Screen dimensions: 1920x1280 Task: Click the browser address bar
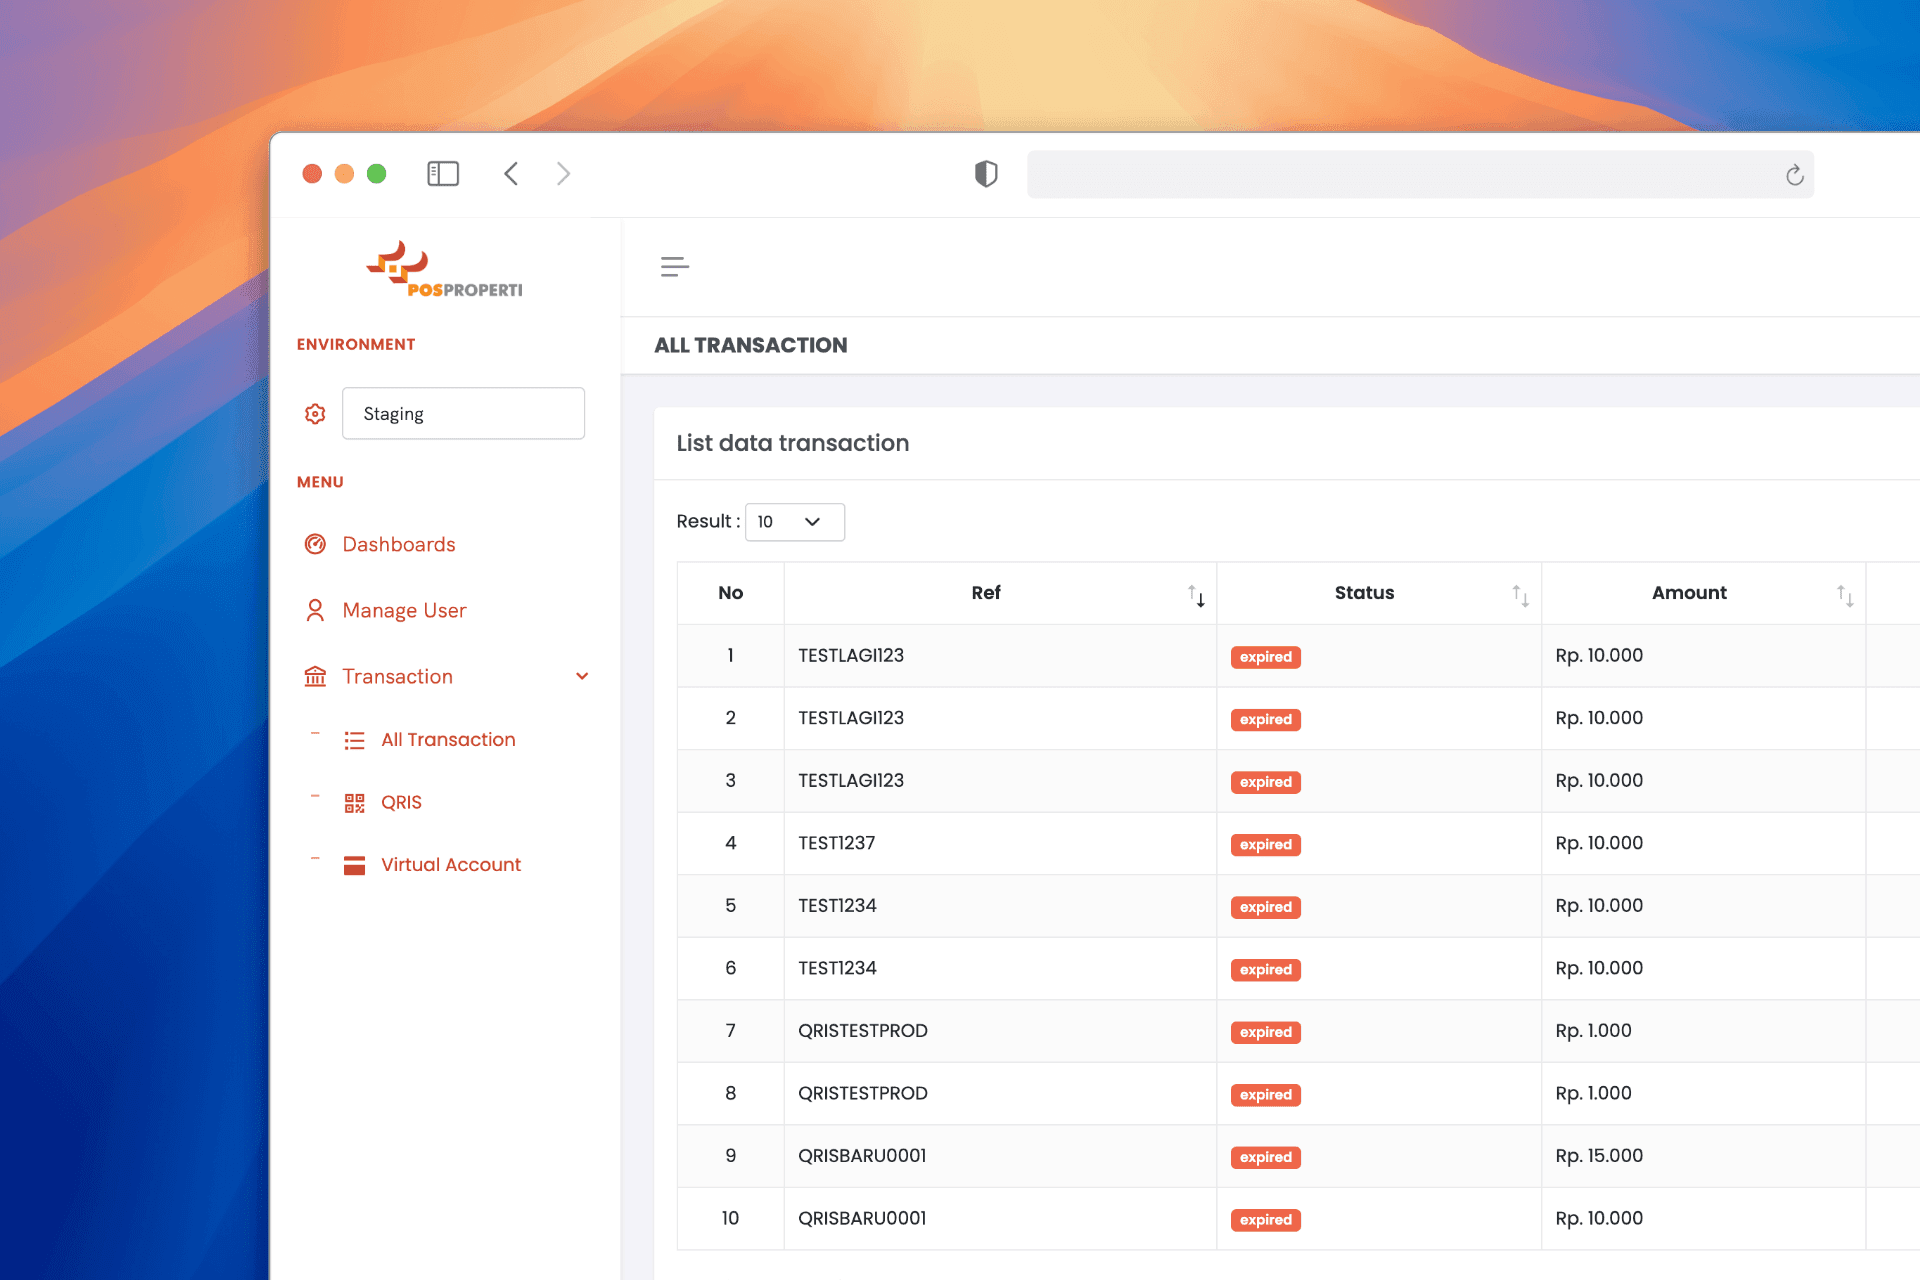[x=1400, y=175]
